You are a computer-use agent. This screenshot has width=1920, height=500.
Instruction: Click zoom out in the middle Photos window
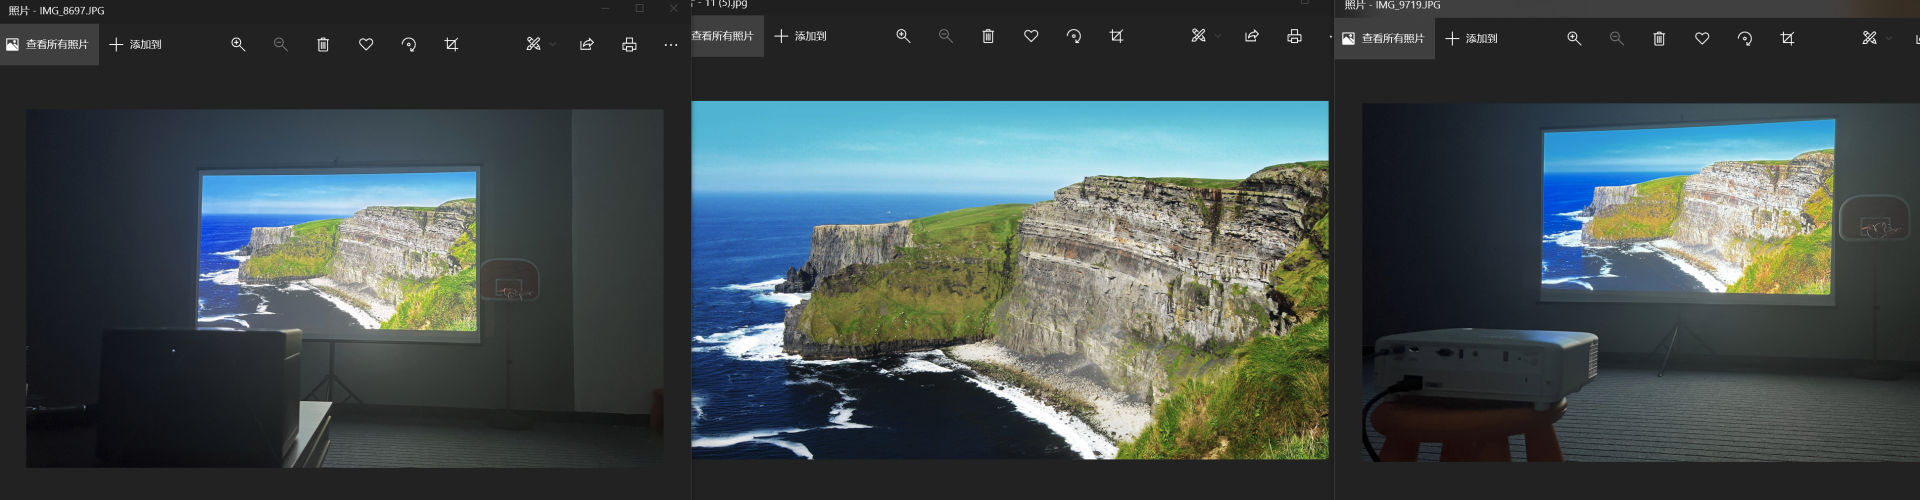945,36
